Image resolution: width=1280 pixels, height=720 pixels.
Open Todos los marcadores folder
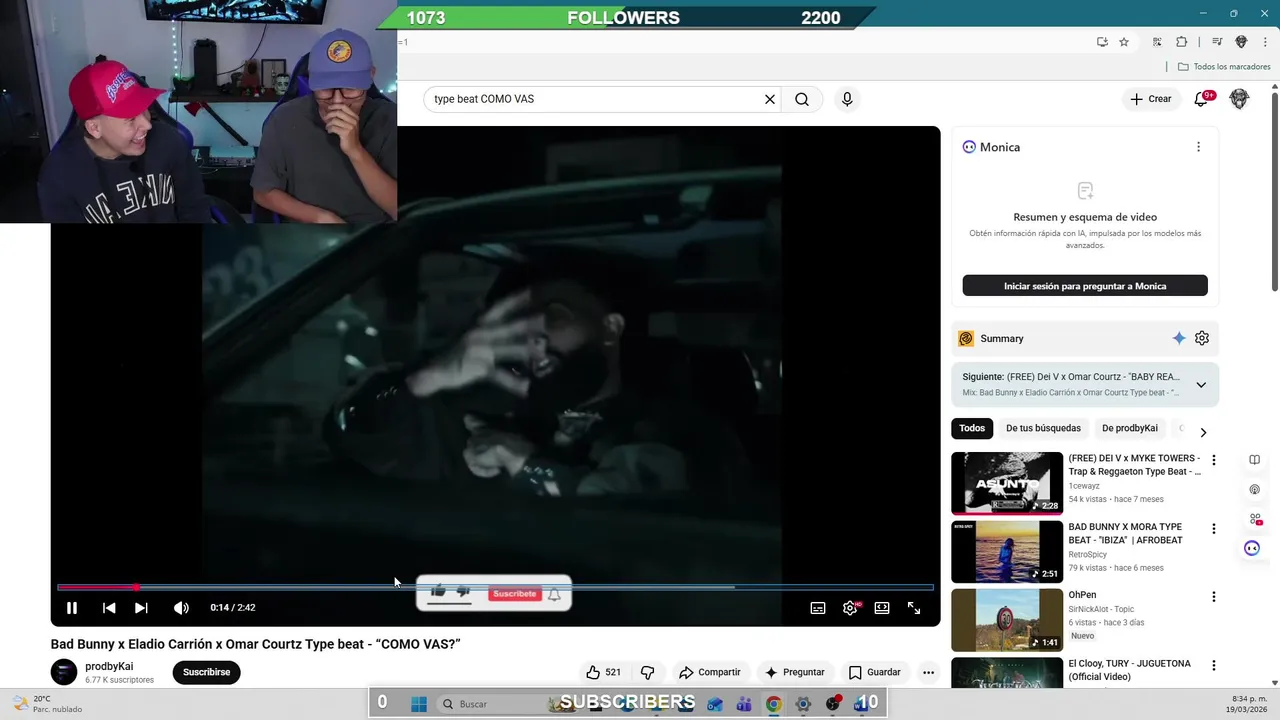point(1224,67)
